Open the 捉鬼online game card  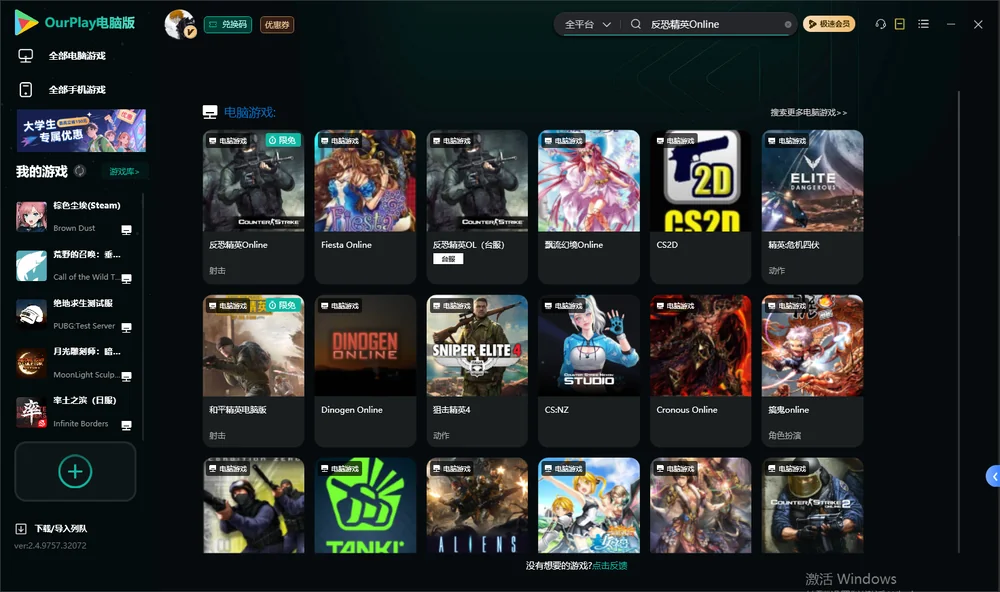812,371
